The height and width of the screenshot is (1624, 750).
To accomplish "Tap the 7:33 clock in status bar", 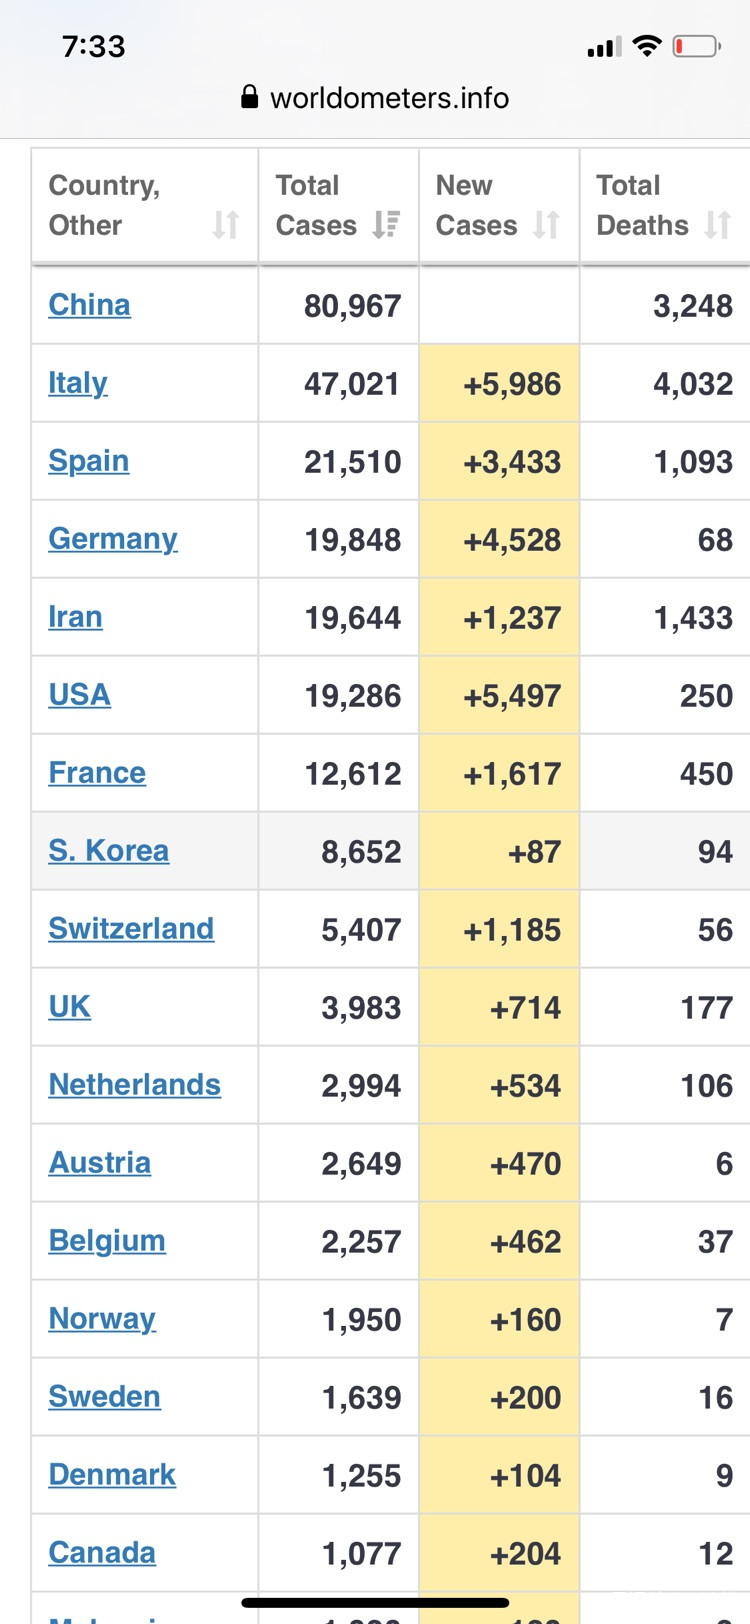I will pyautogui.click(x=94, y=46).
